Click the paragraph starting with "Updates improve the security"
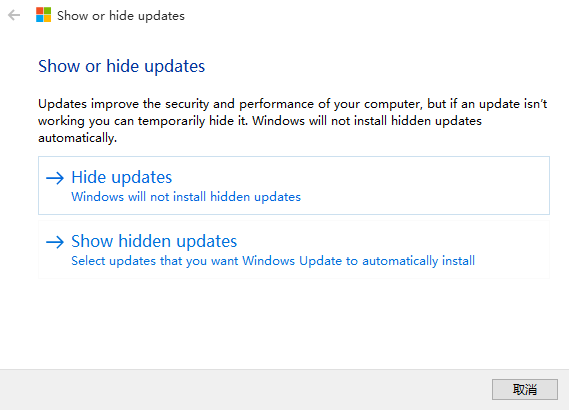The height and width of the screenshot is (410, 569). click(x=292, y=121)
